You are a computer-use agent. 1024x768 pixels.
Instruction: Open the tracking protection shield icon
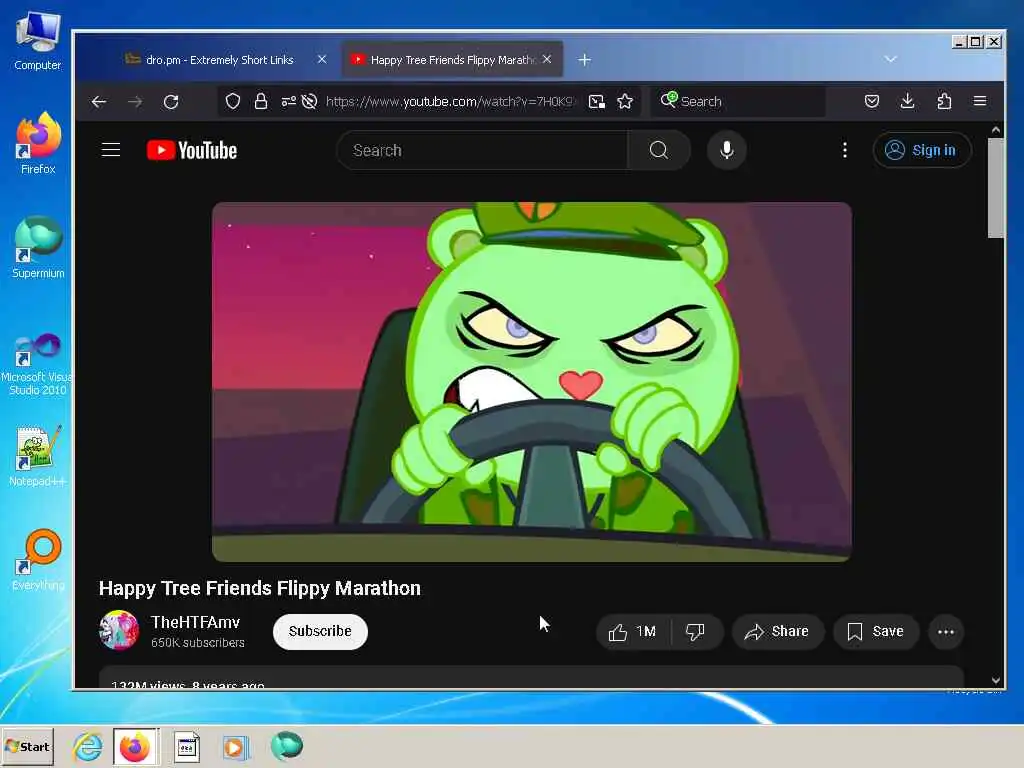coord(233,101)
